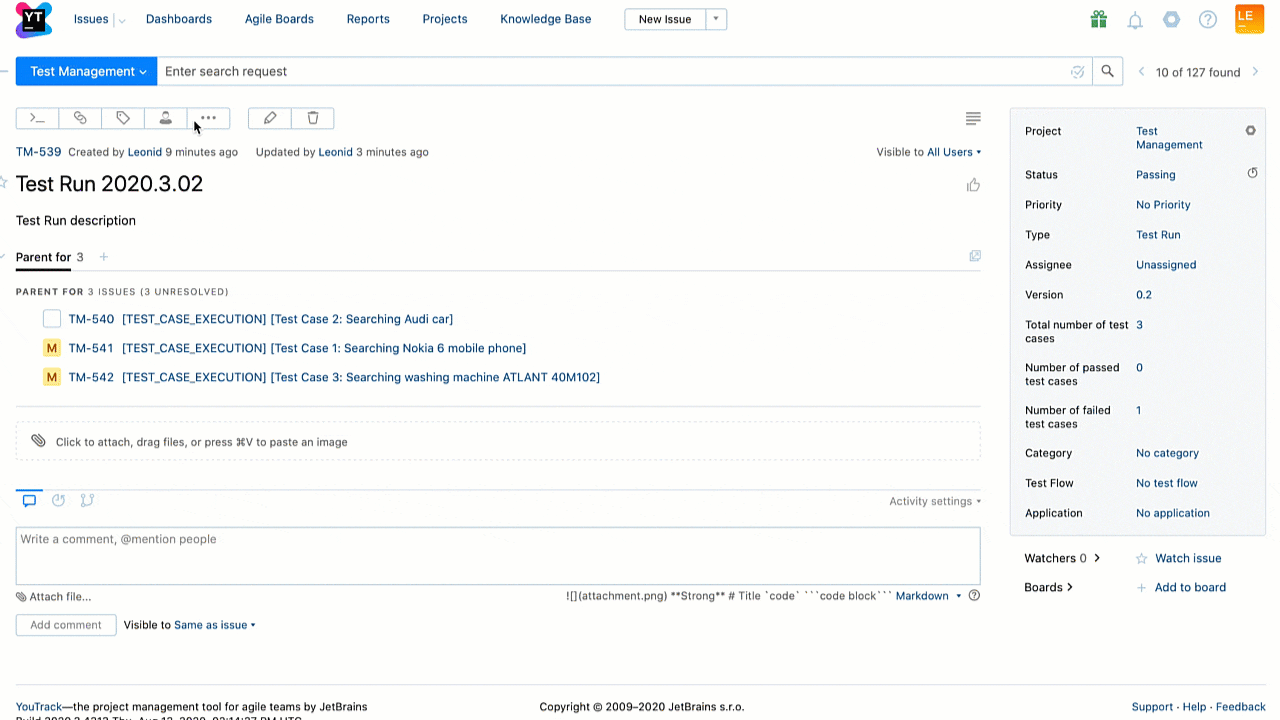Click the markdown help question icon

974,595
